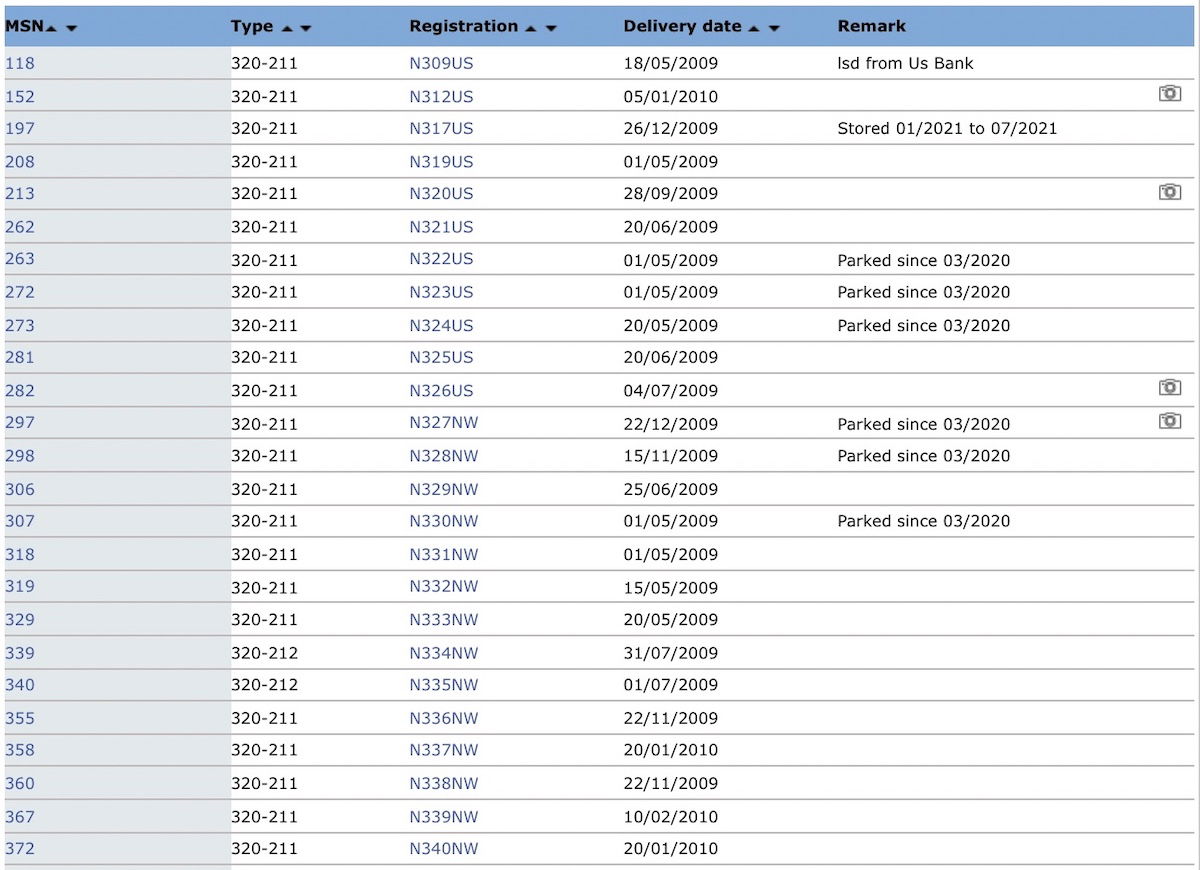Open MSN 306 link
Image resolution: width=1200 pixels, height=870 pixels.
pyautogui.click(x=19, y=489)
